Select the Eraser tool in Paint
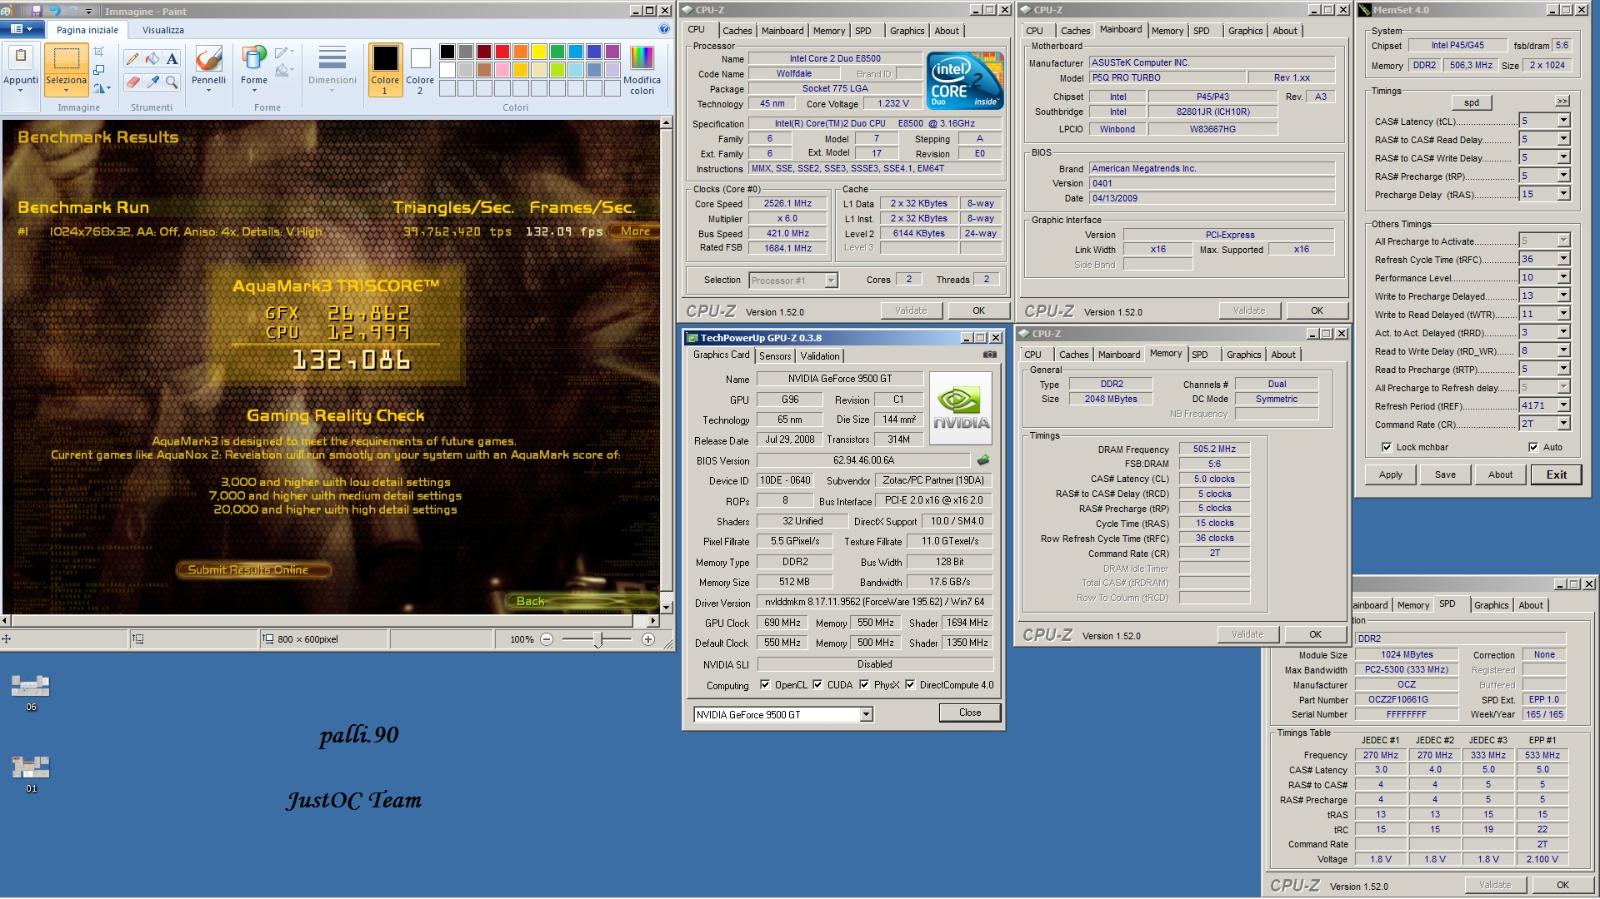1600x899 pixels. pos(132,82)
